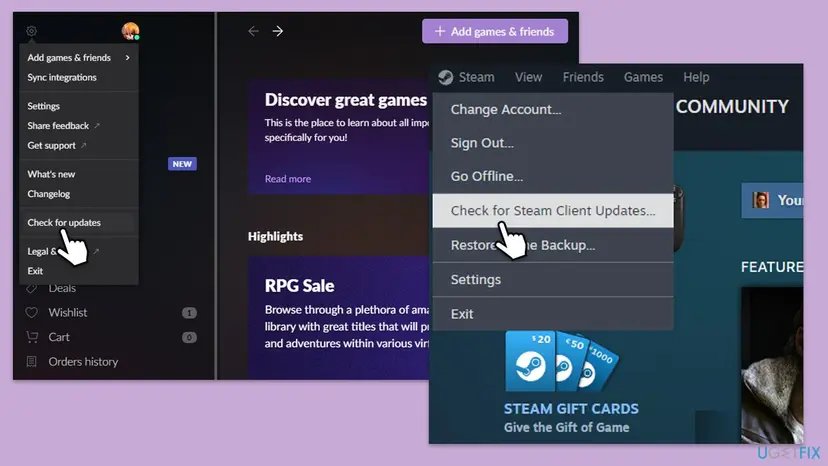Image resolution: width=828 pixels, height=466 pixels.
Task: Click the Steam logo icon
Action: [446, 77]
